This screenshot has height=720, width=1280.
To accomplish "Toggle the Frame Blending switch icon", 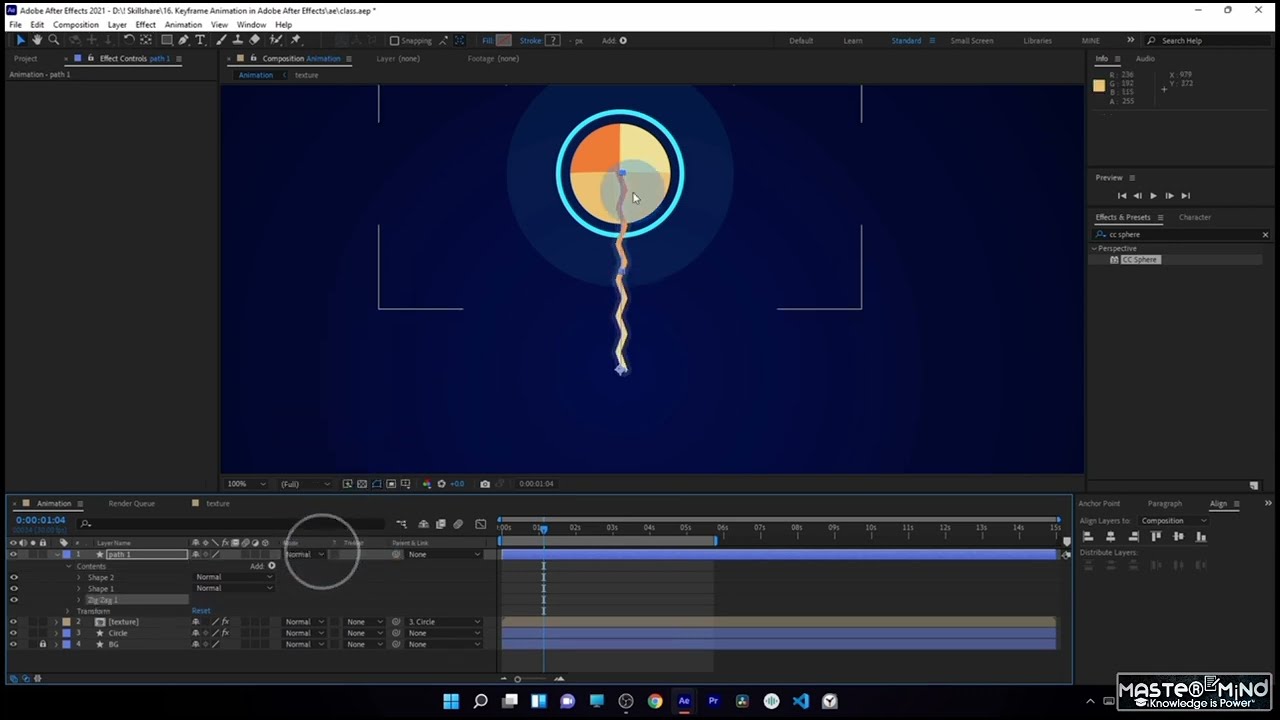I will pos(440,524).
